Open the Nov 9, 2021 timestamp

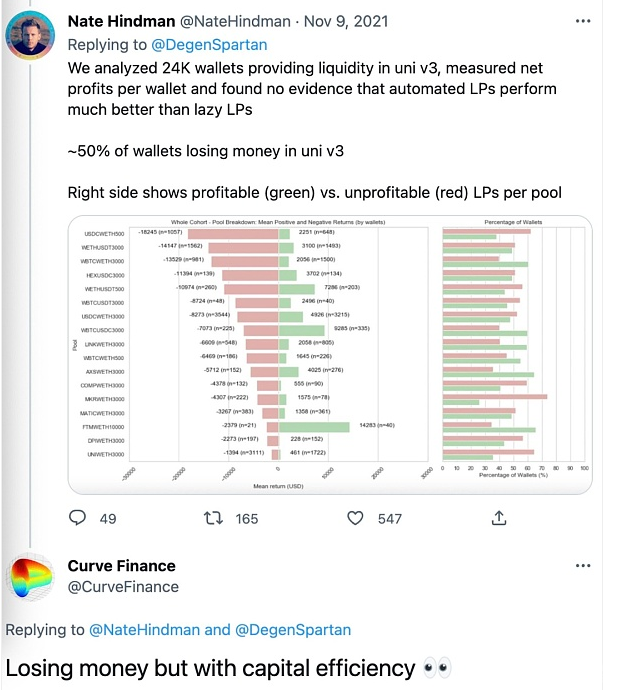pos(346,21)
